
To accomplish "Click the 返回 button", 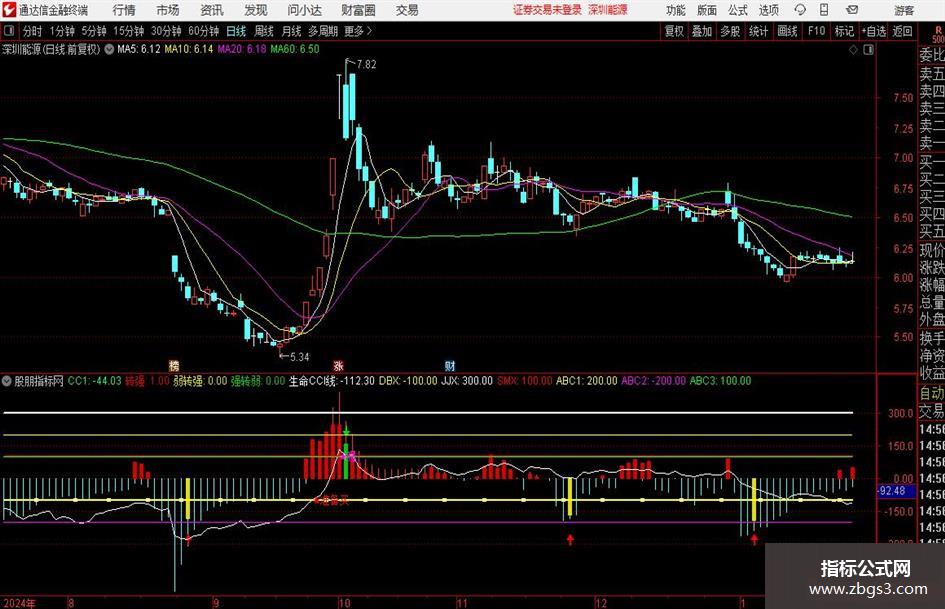I will 902,31.
